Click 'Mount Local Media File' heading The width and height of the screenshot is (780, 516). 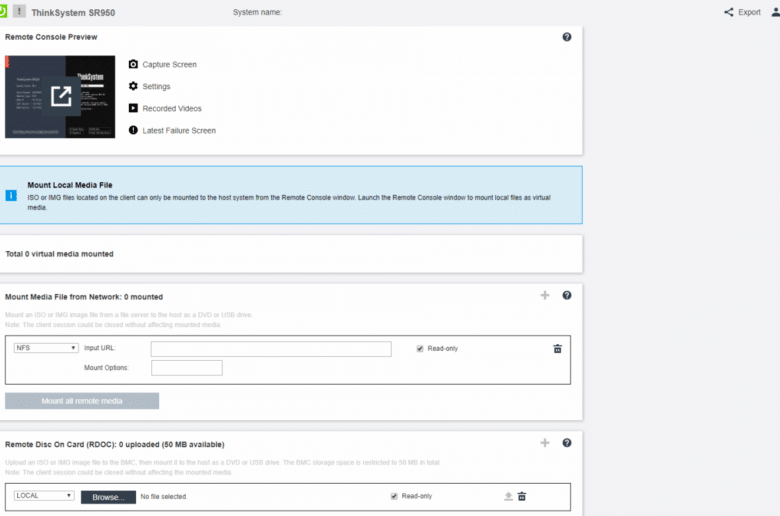click(70, 185)
